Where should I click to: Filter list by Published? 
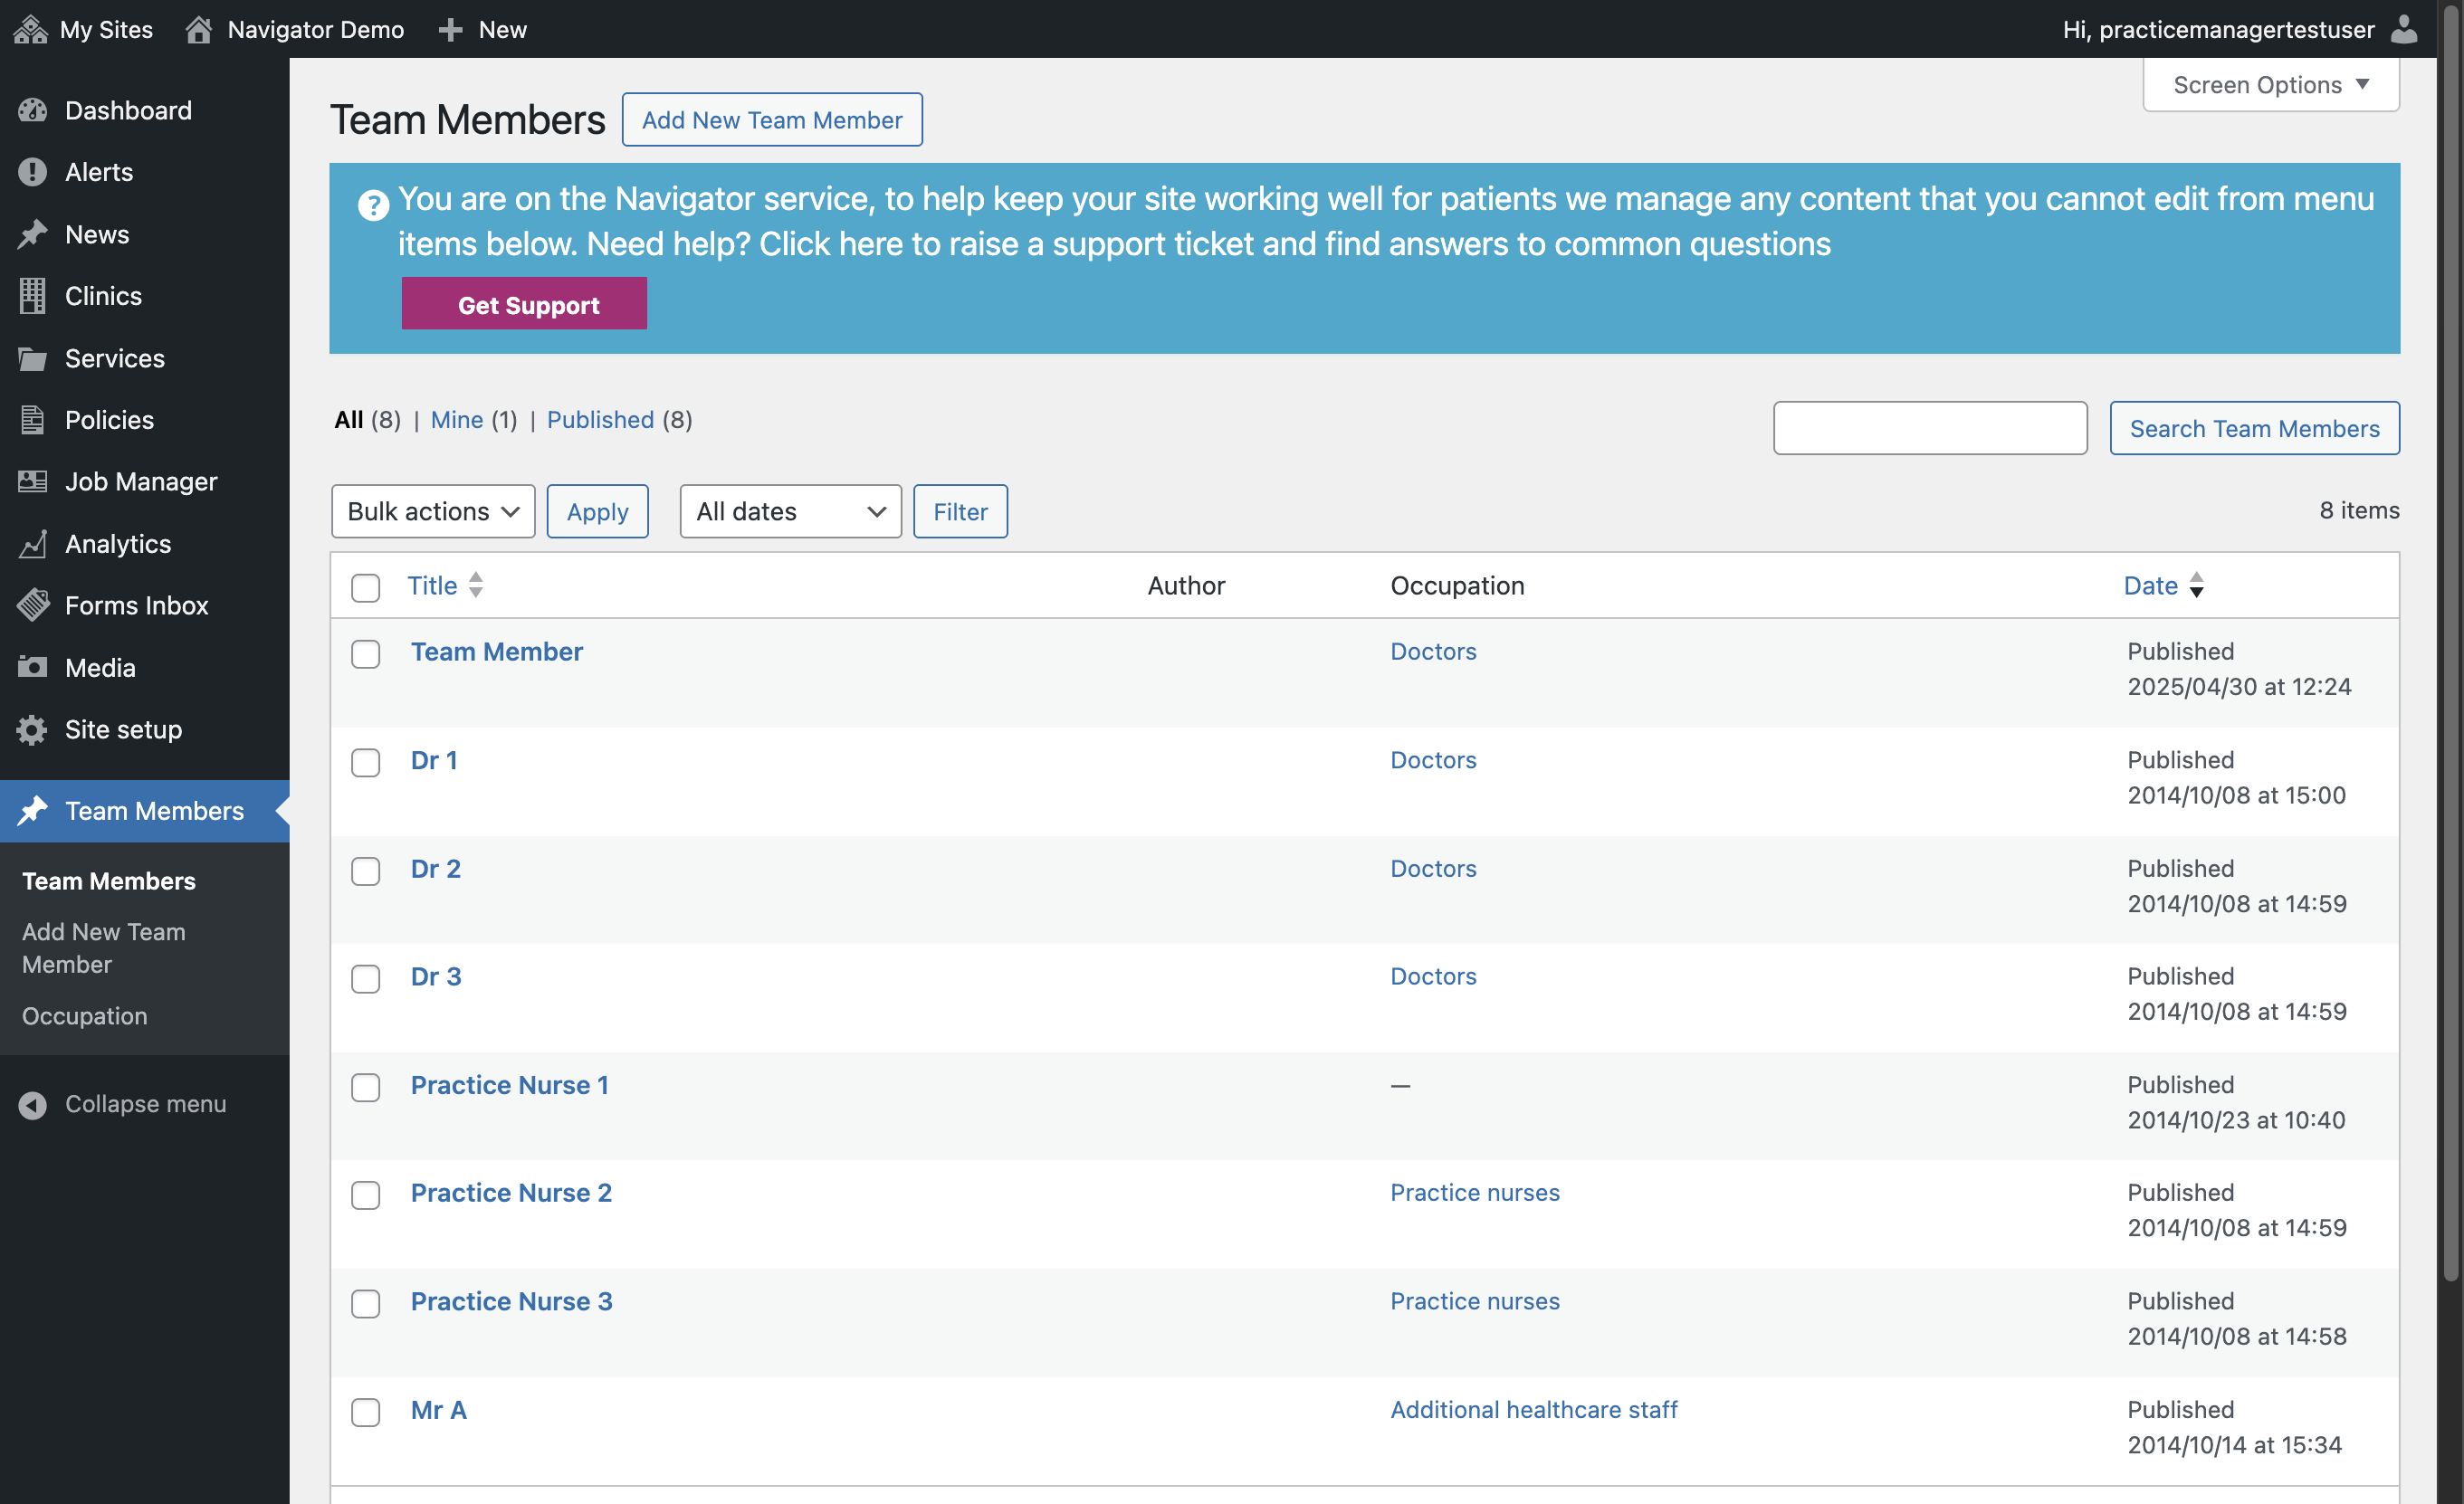click(600, 420)
